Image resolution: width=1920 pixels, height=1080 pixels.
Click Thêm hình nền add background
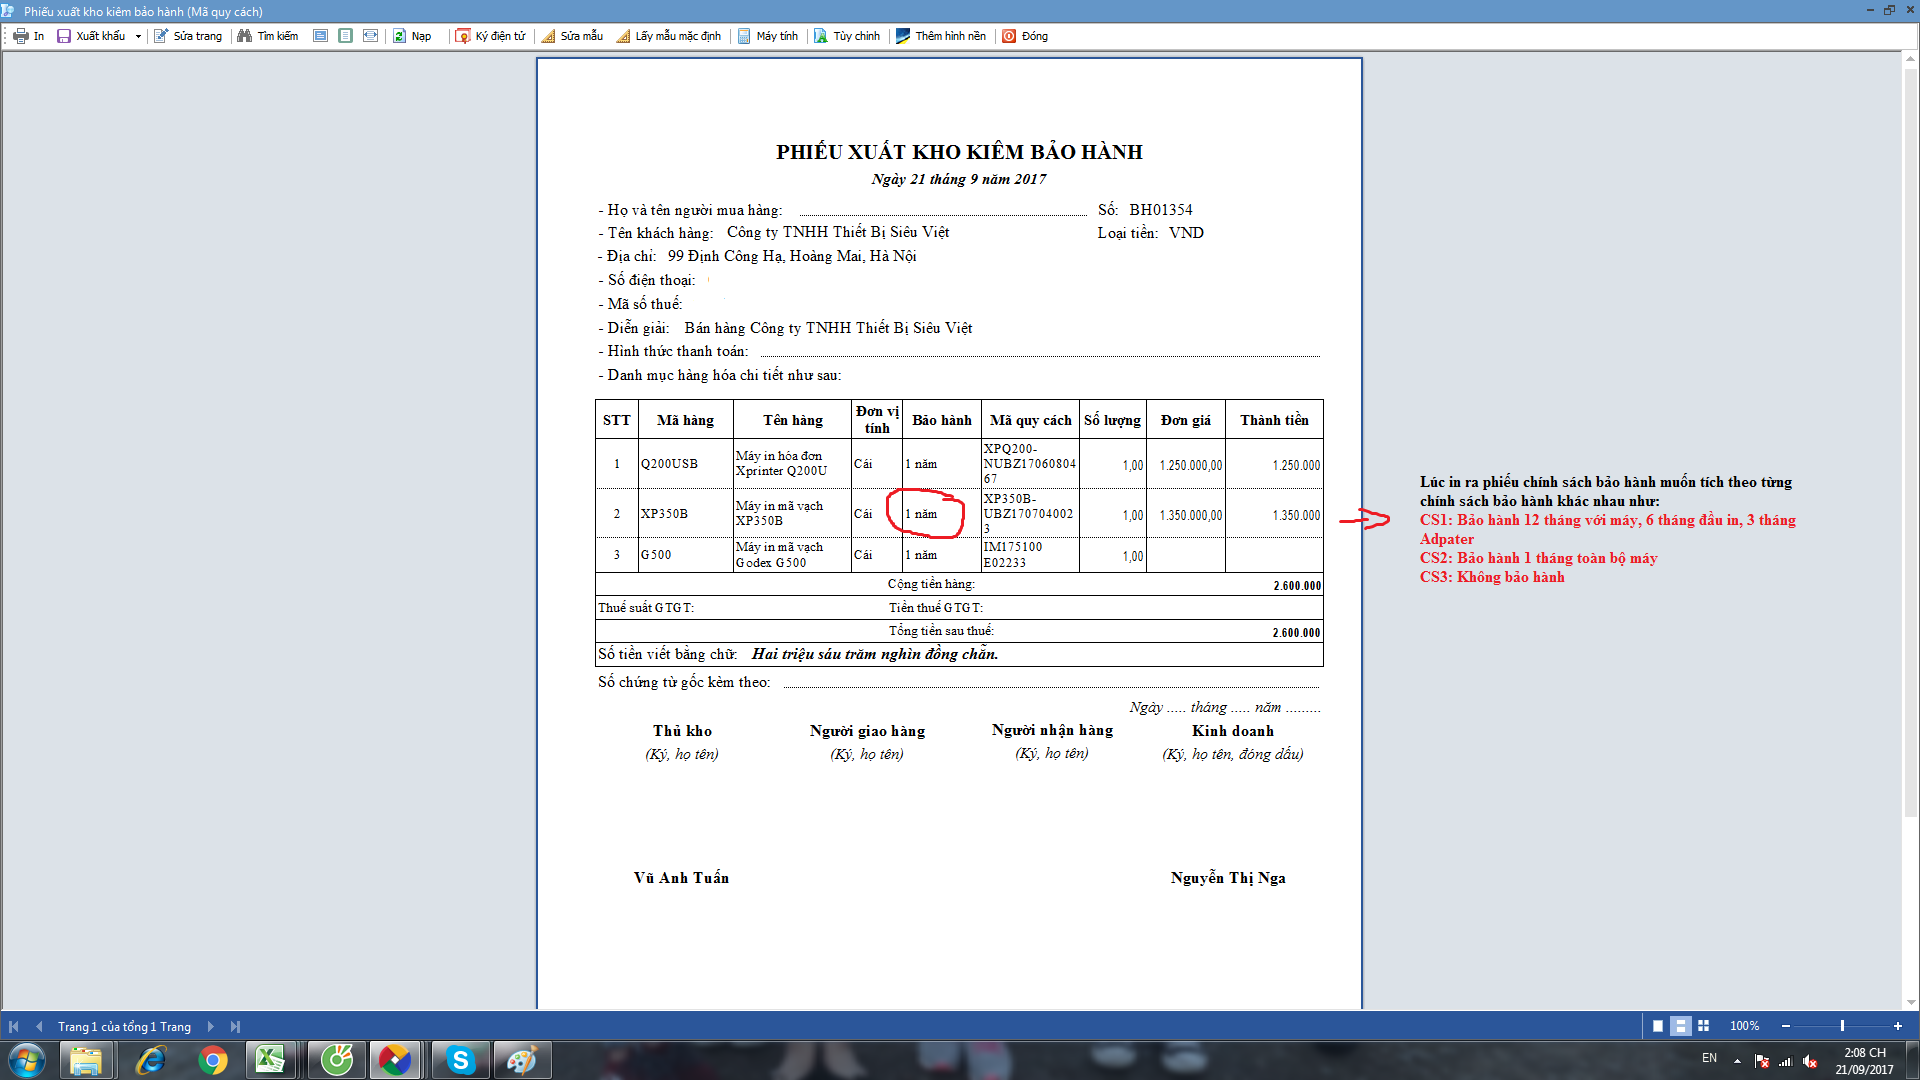tap(940, 36)
